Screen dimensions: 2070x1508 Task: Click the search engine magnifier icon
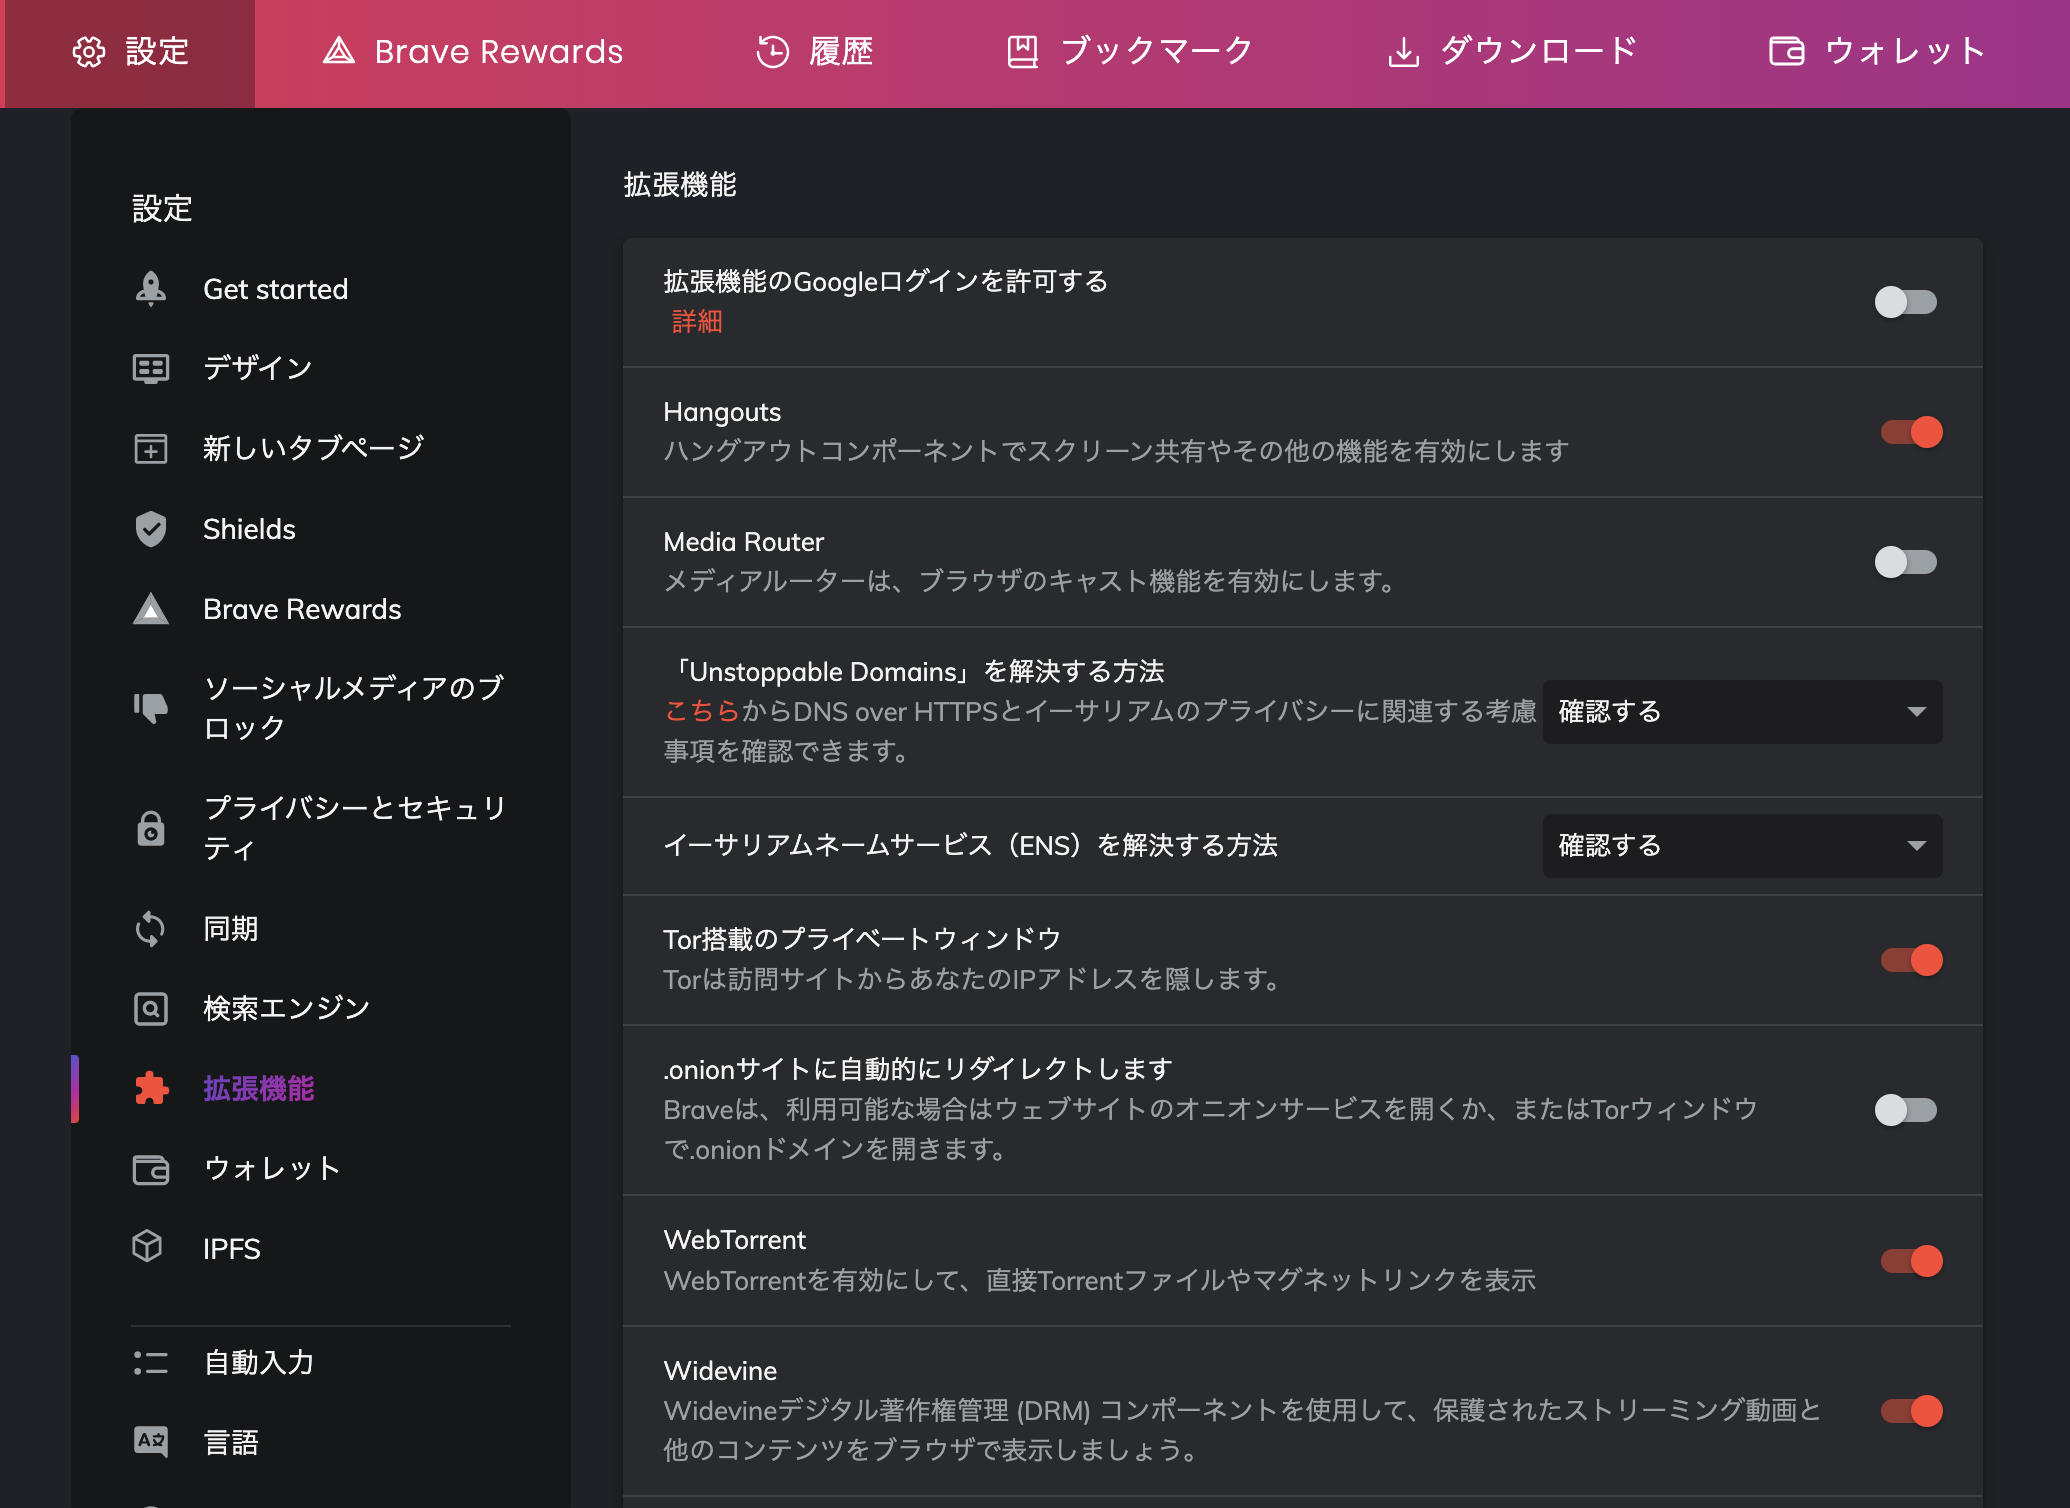click(x=151, y=1008)
